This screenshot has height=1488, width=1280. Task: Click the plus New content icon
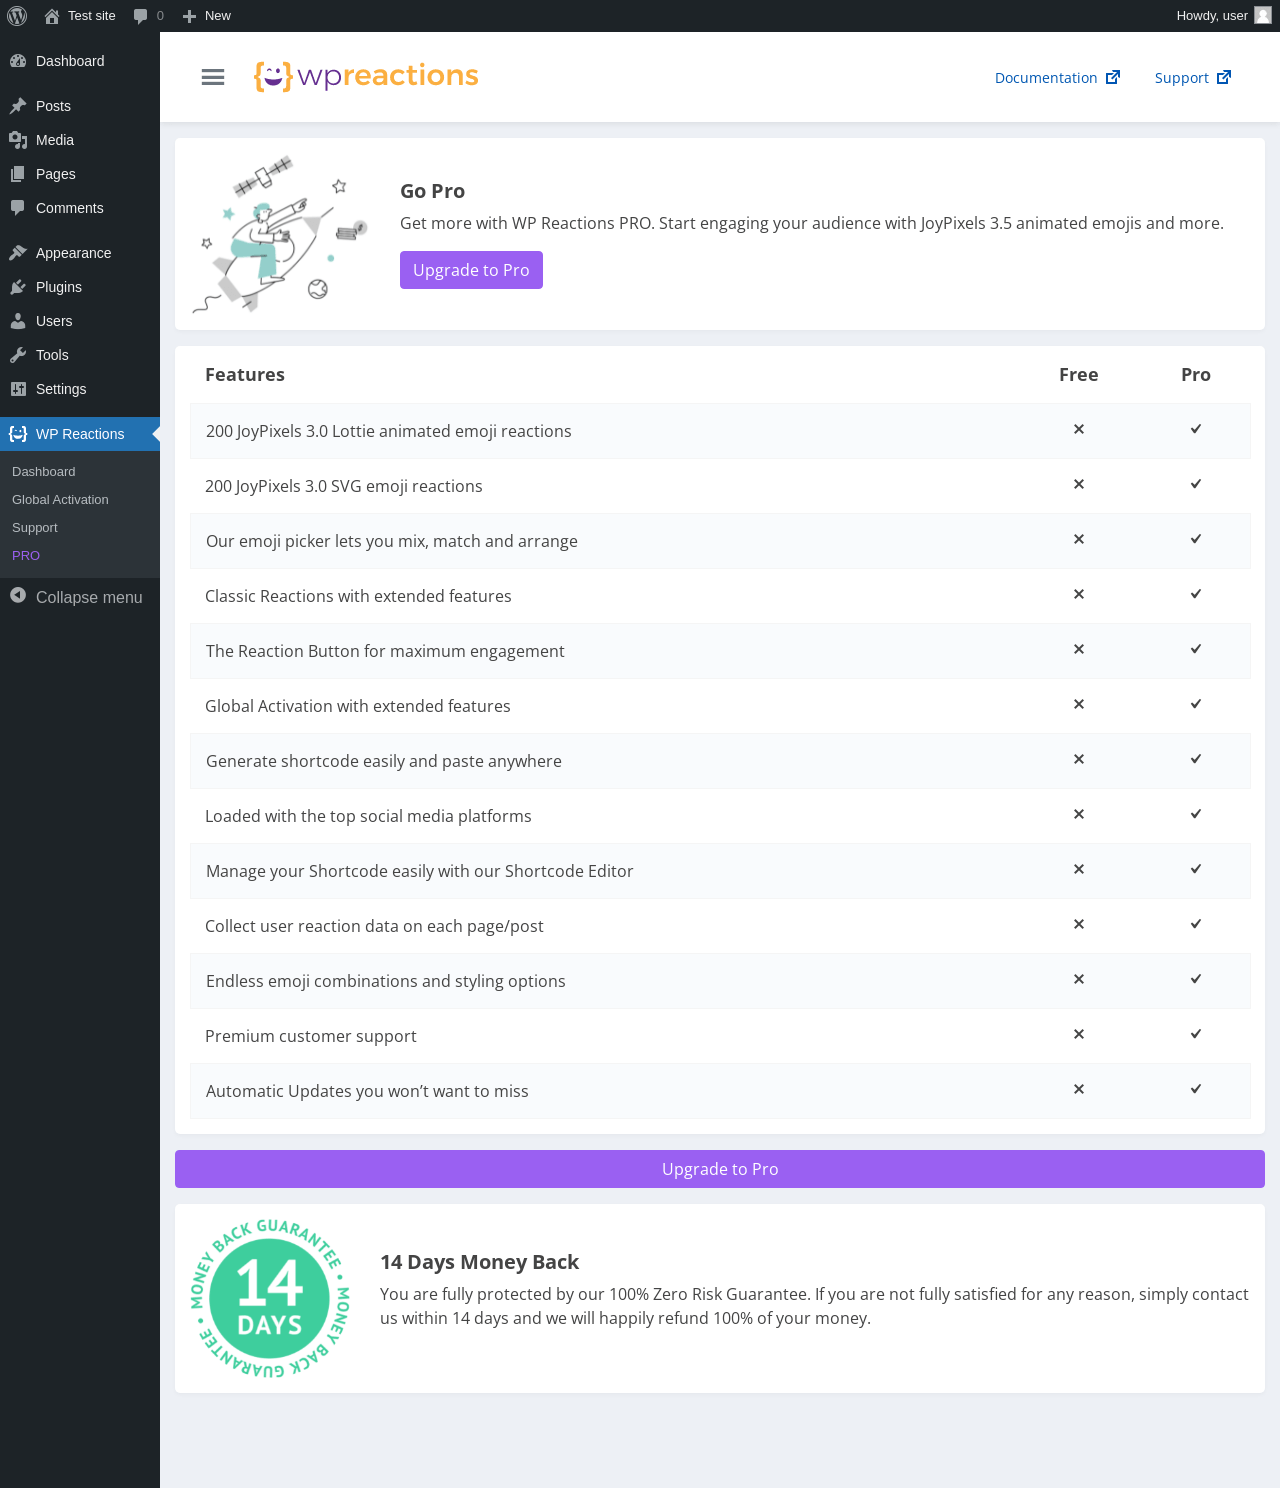pyautogui.click(x=189, y=16)
